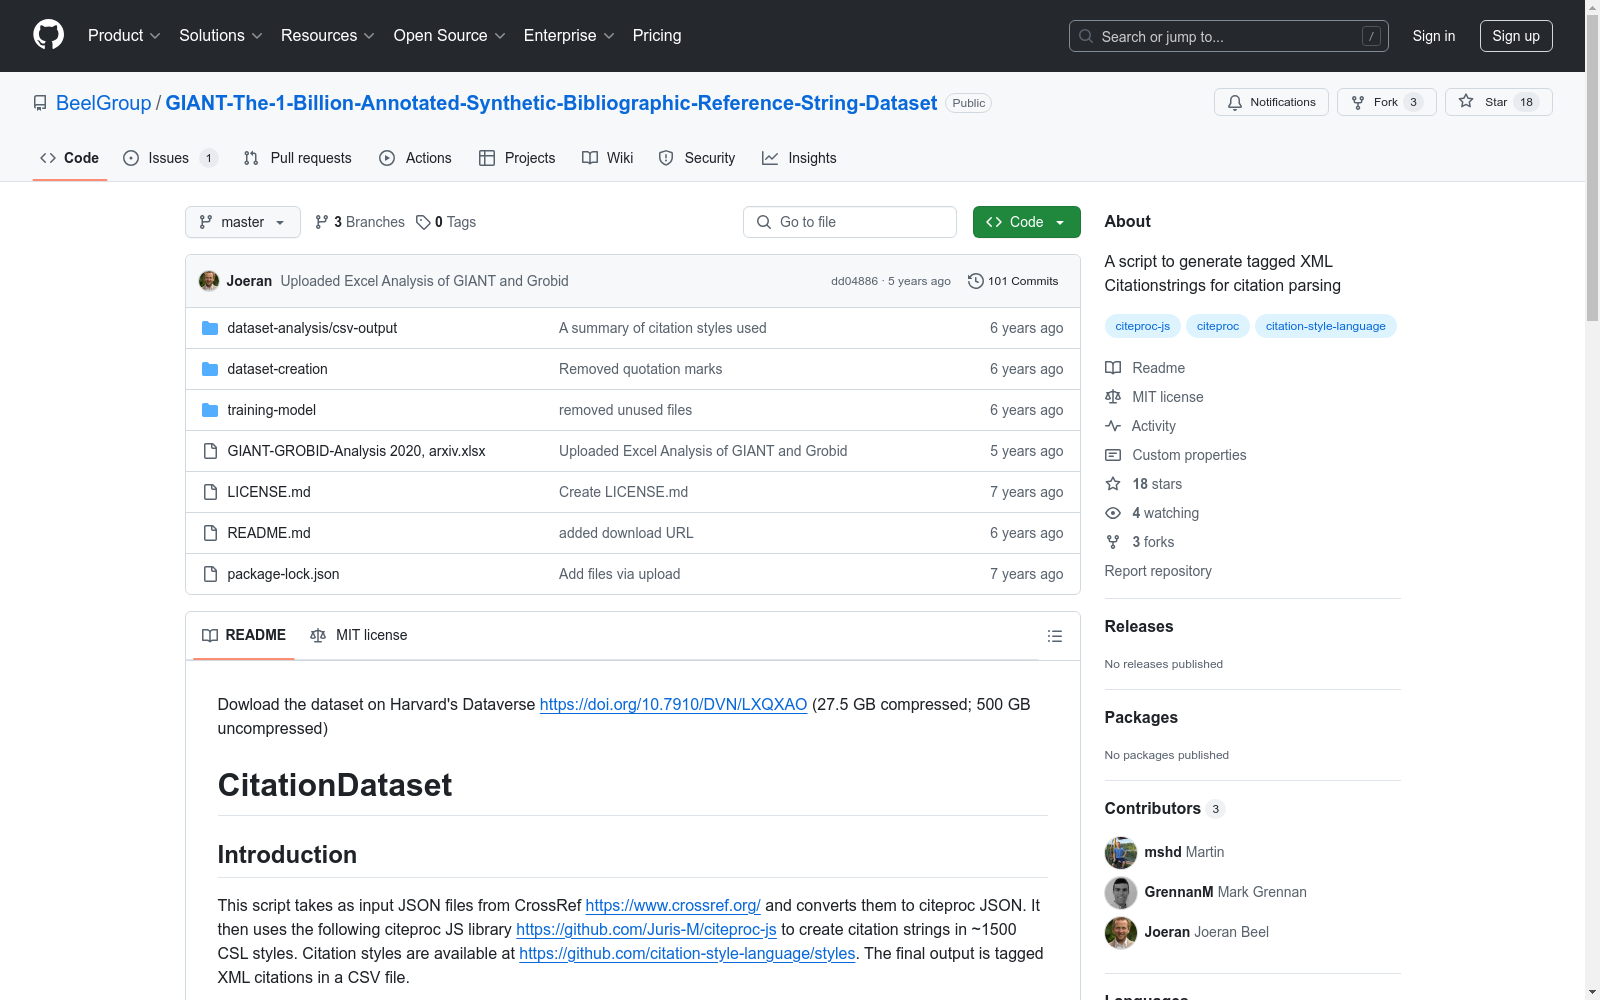Click file icon beside GIANT-GROBID-Analysis xlsx

point(210,451)
